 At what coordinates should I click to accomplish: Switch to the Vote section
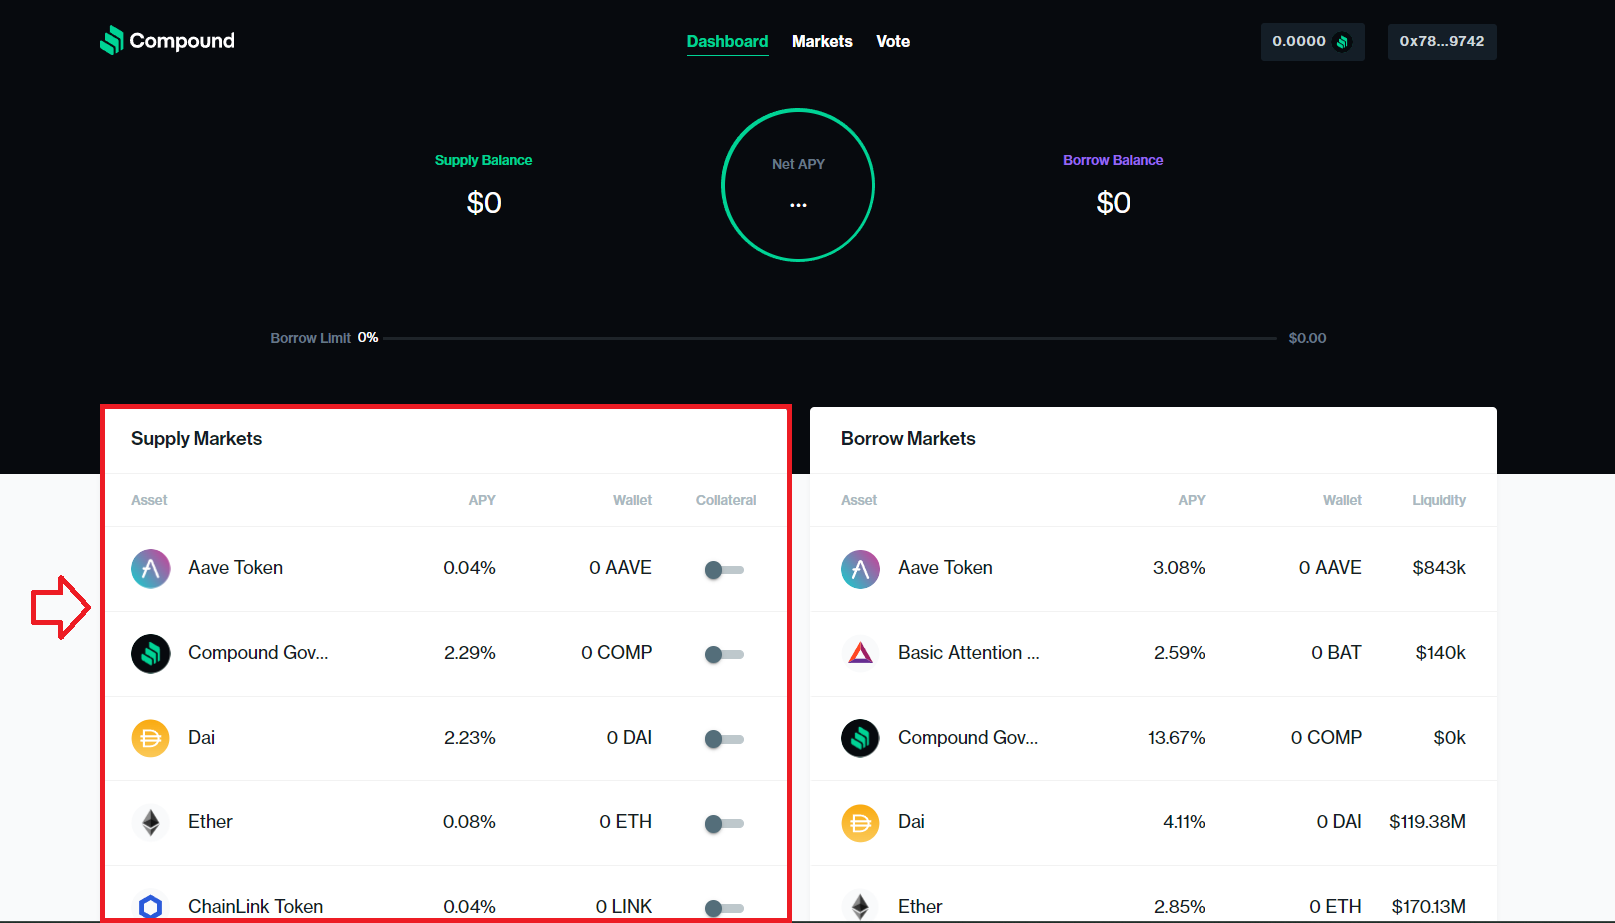pos(892,41)
